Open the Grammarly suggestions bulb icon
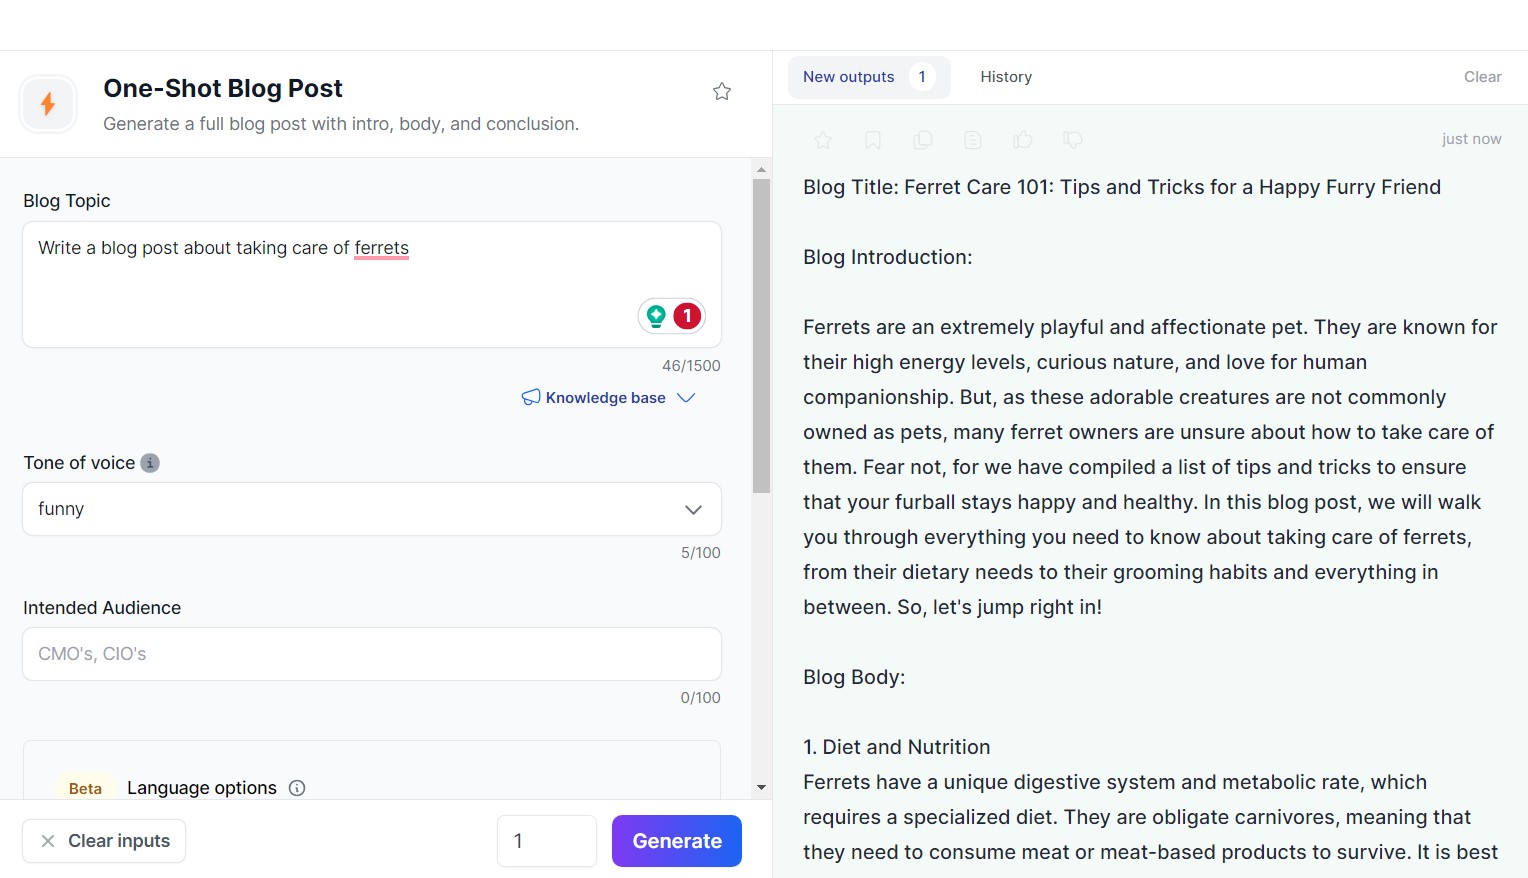 [x=656, y=316]
